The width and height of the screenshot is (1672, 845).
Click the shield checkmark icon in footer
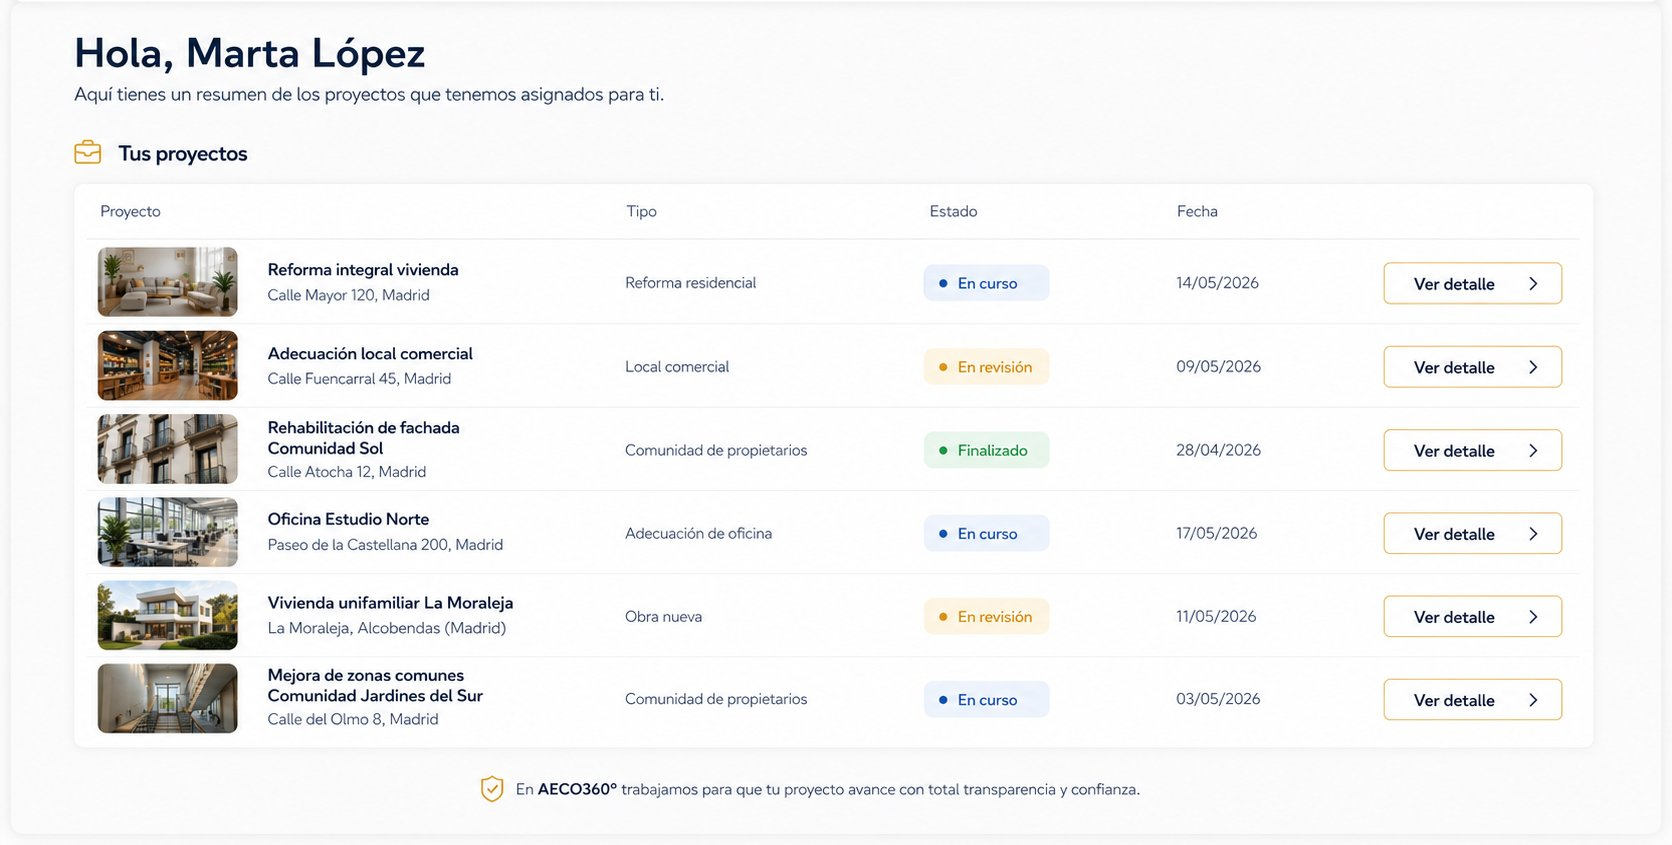click(x=492, y=789)
